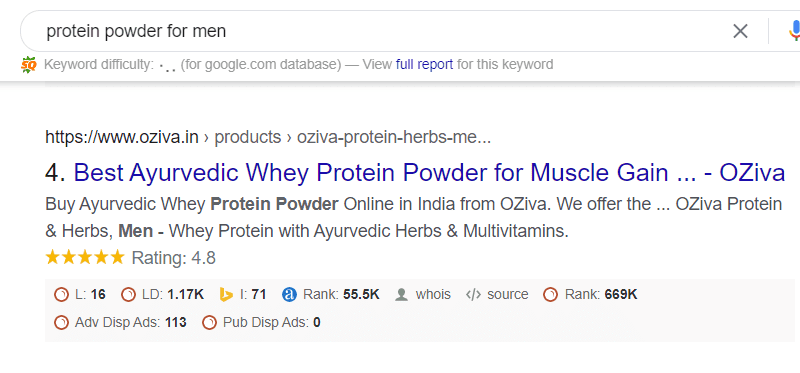Viewport: 800px width, 373px height.
Task: Click the Adv Disp Ads circle icon
Action: click(x=61, y=322)
